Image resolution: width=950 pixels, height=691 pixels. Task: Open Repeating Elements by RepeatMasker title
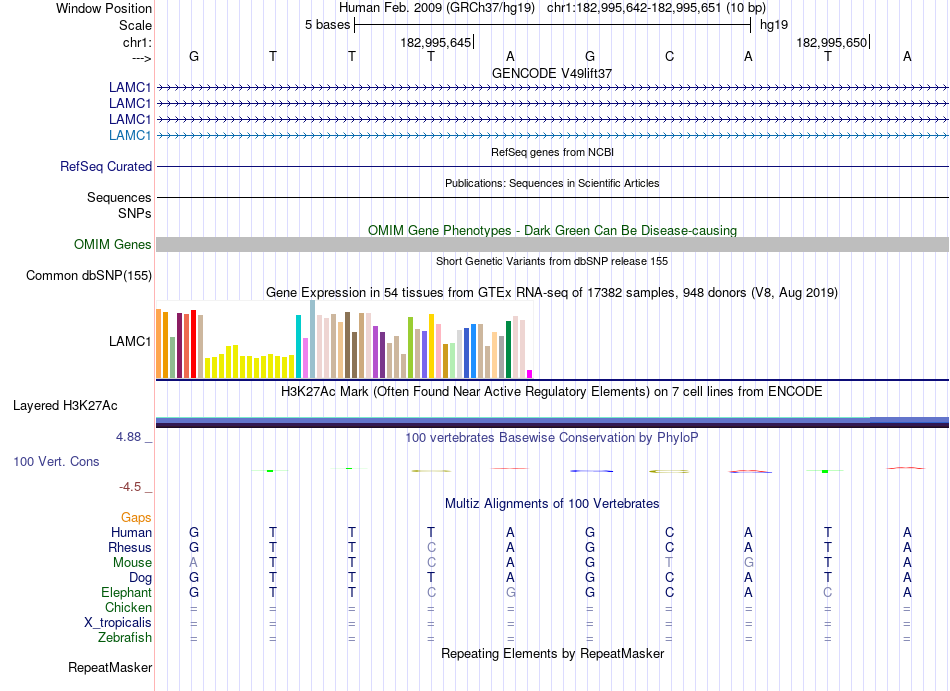coord(552,653)
